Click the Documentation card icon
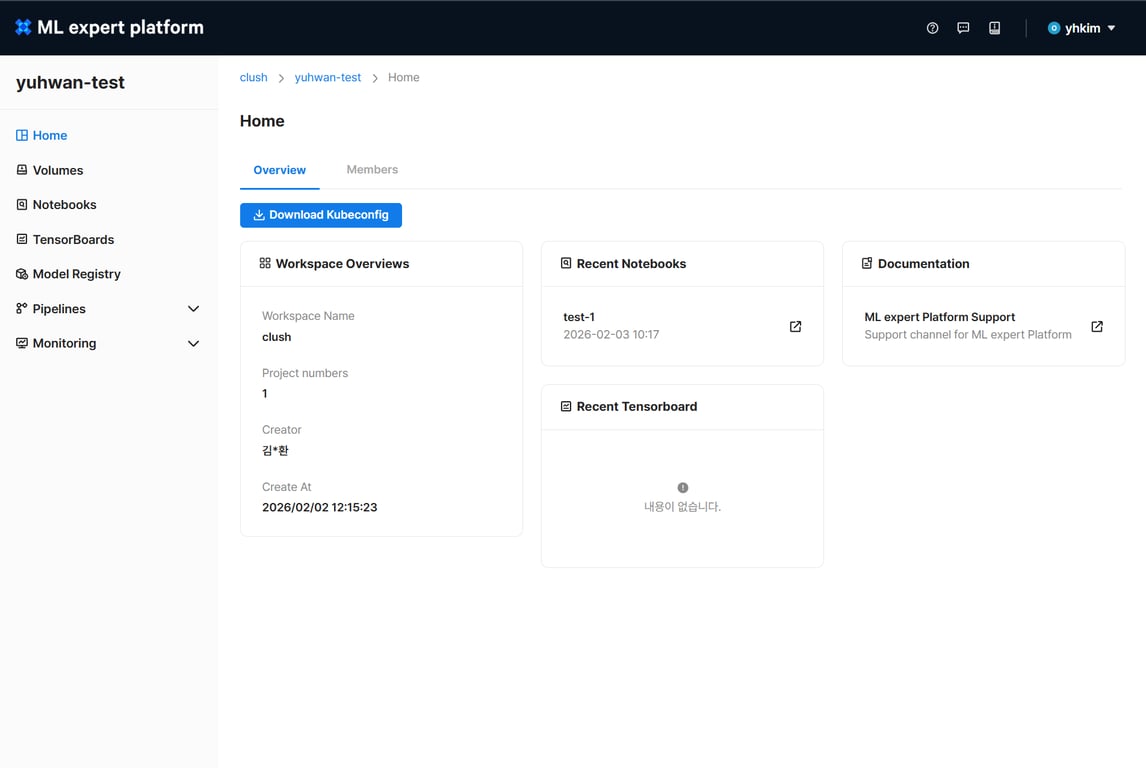 tap(867, 263)
